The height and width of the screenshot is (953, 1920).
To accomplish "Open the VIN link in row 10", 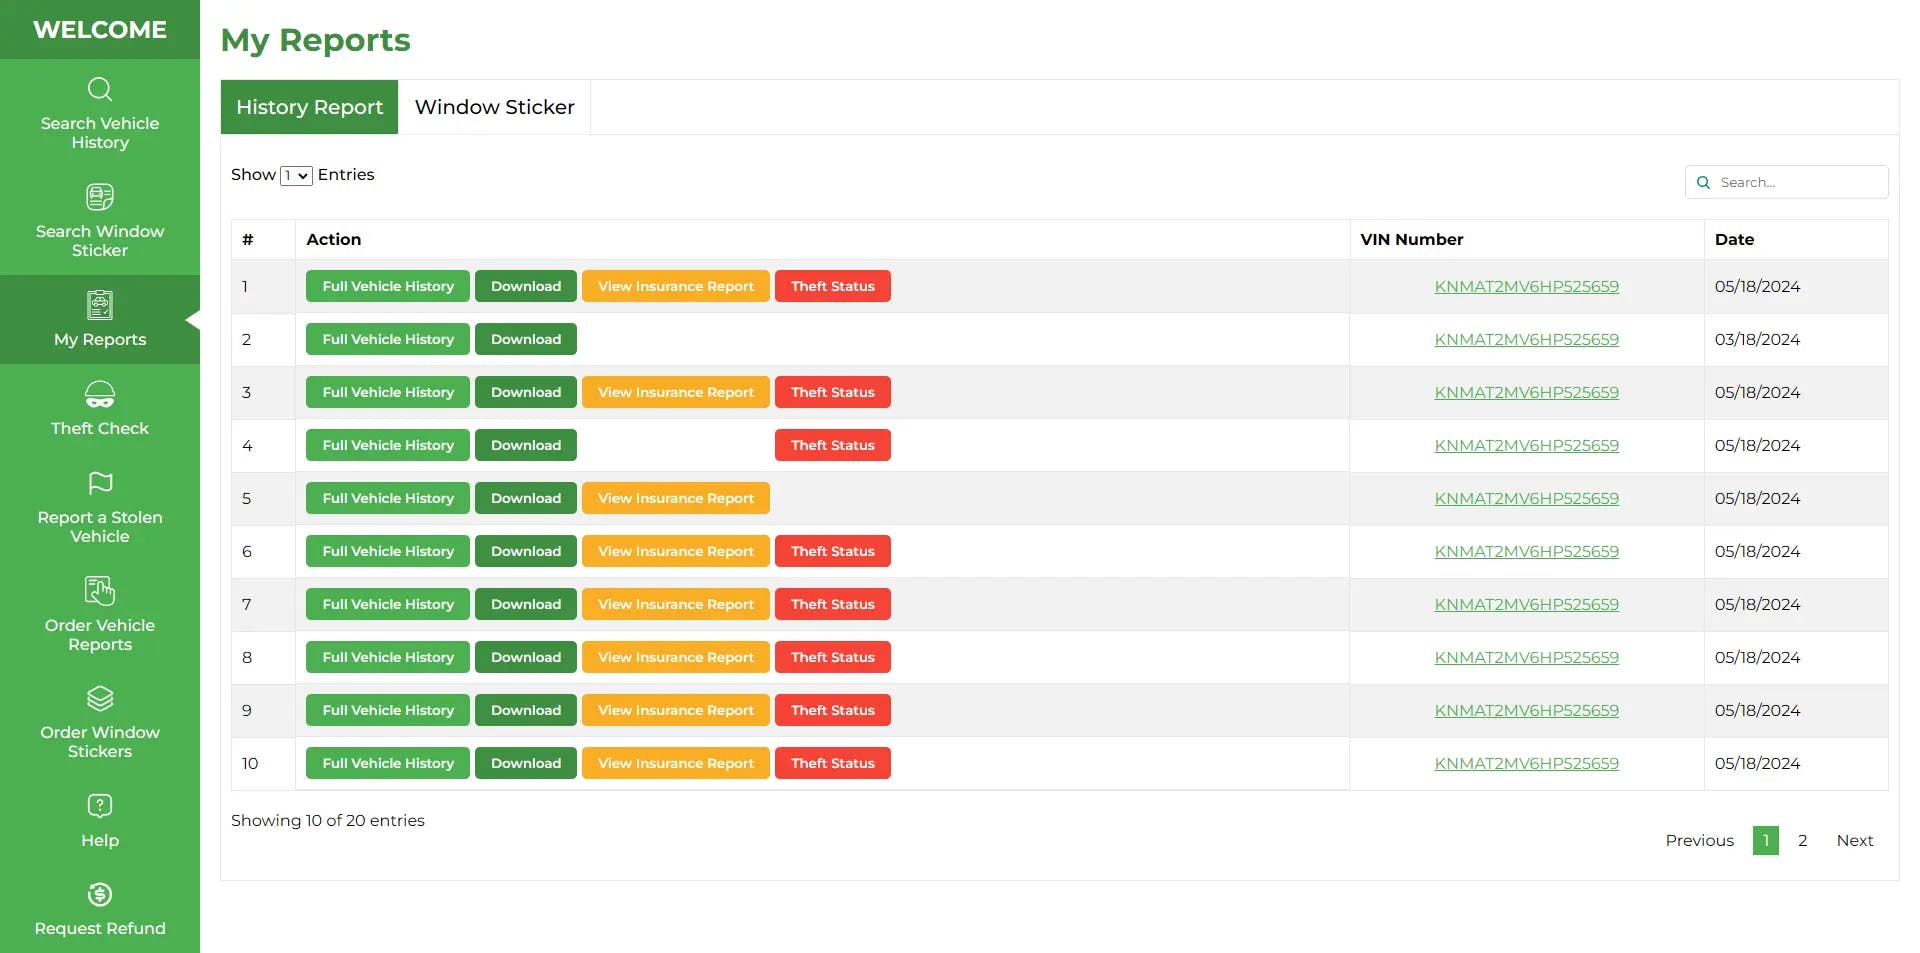I will pyautogui.click(x=1526, y=763).
